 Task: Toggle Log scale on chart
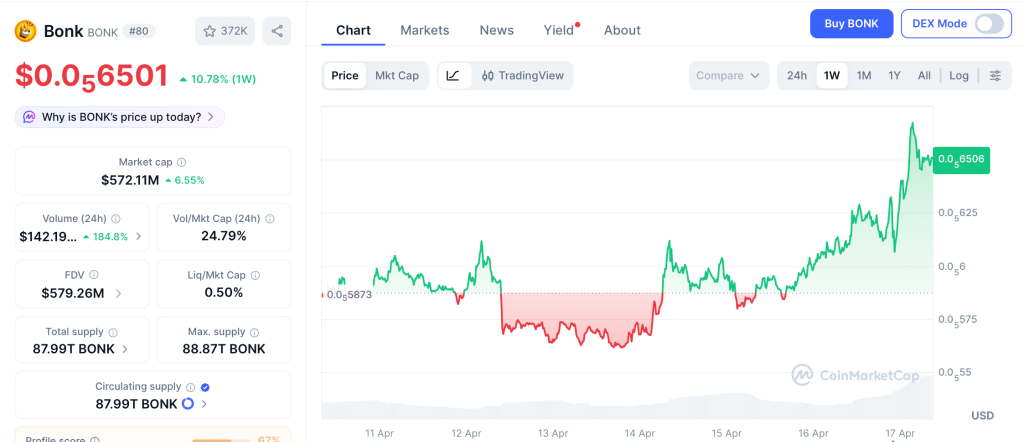(958, 76)
